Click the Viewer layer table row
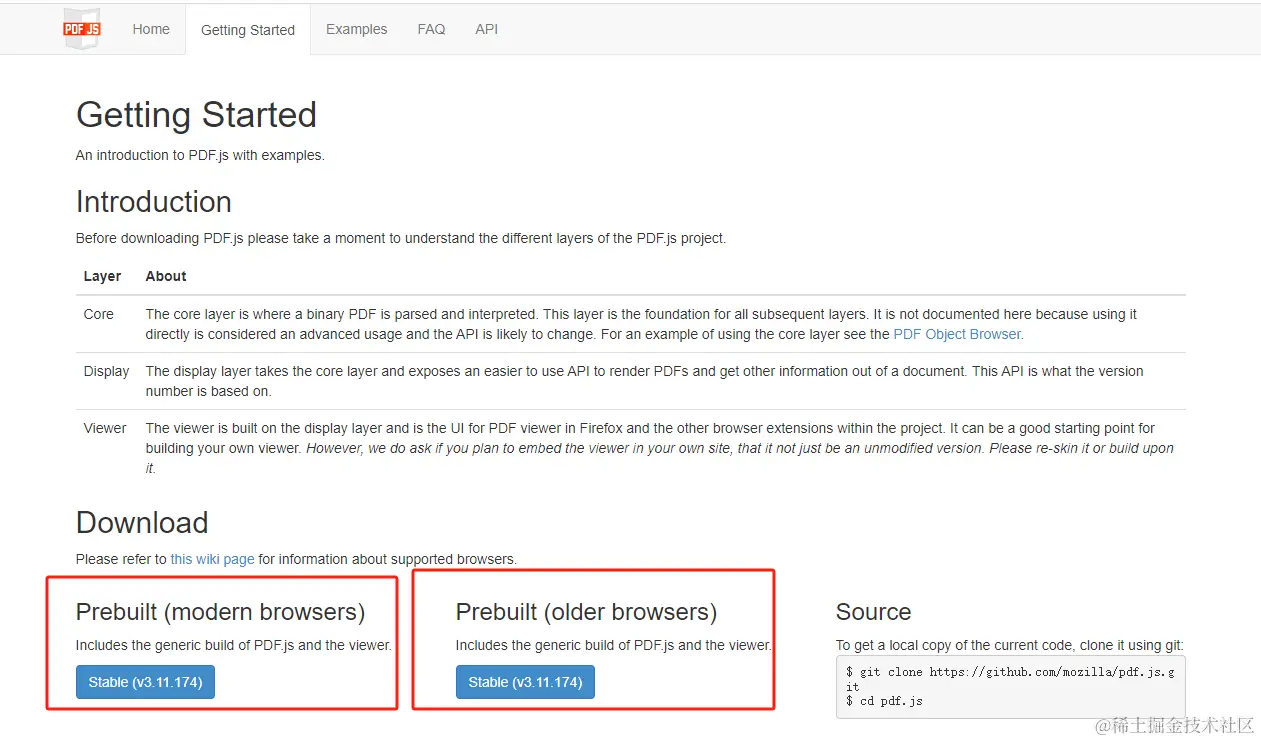 pos(630,447)
